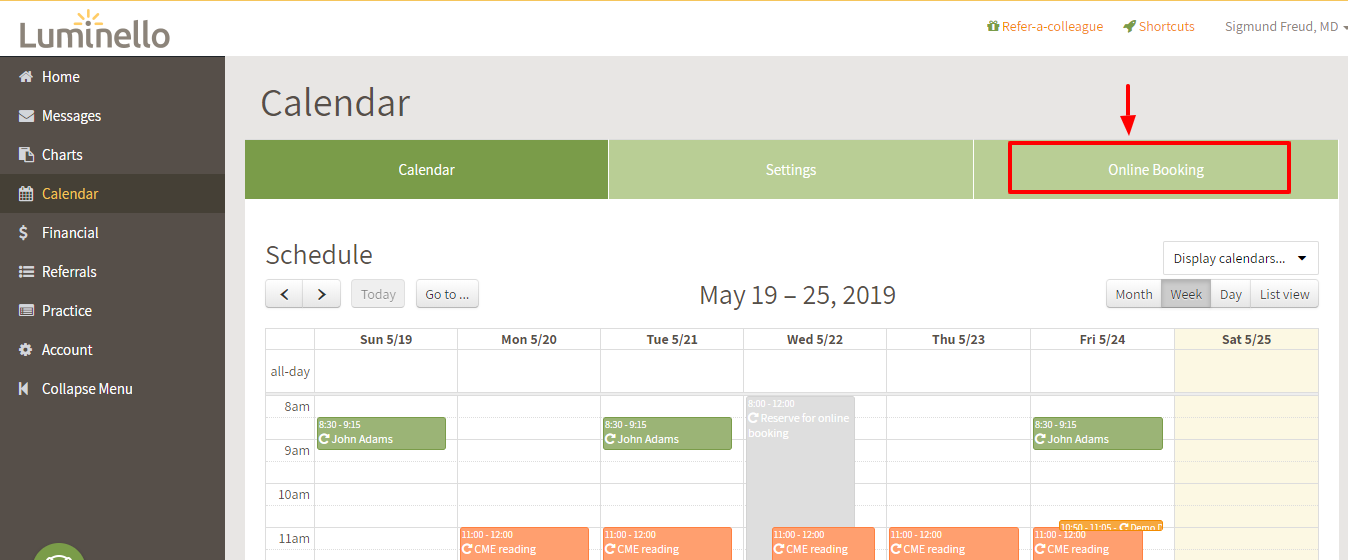Open the Home page label

pos(61,77)
